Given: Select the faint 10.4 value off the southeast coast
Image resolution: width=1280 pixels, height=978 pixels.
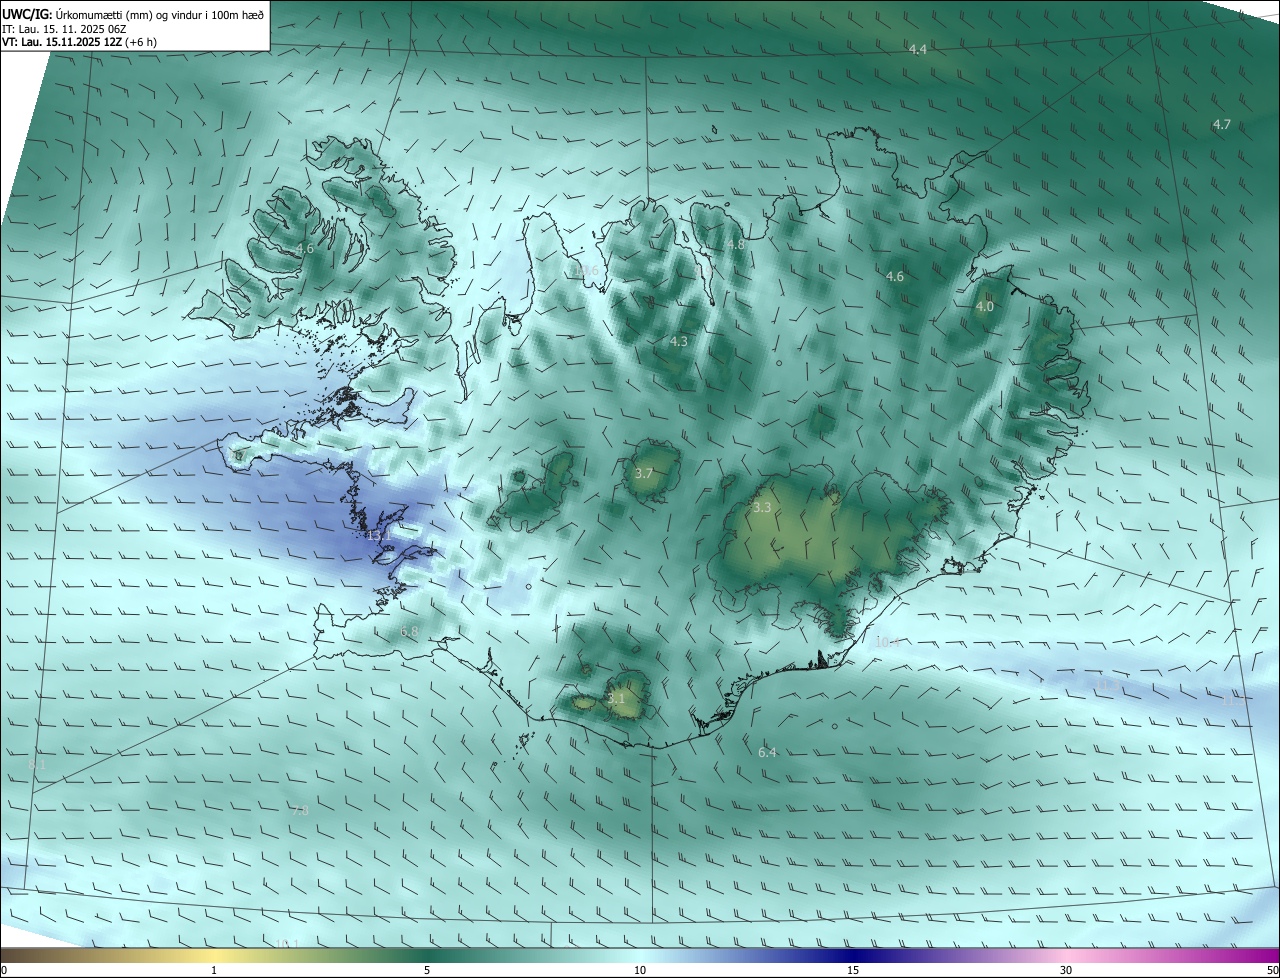Looking at the screenshot, I should [887, 642].
